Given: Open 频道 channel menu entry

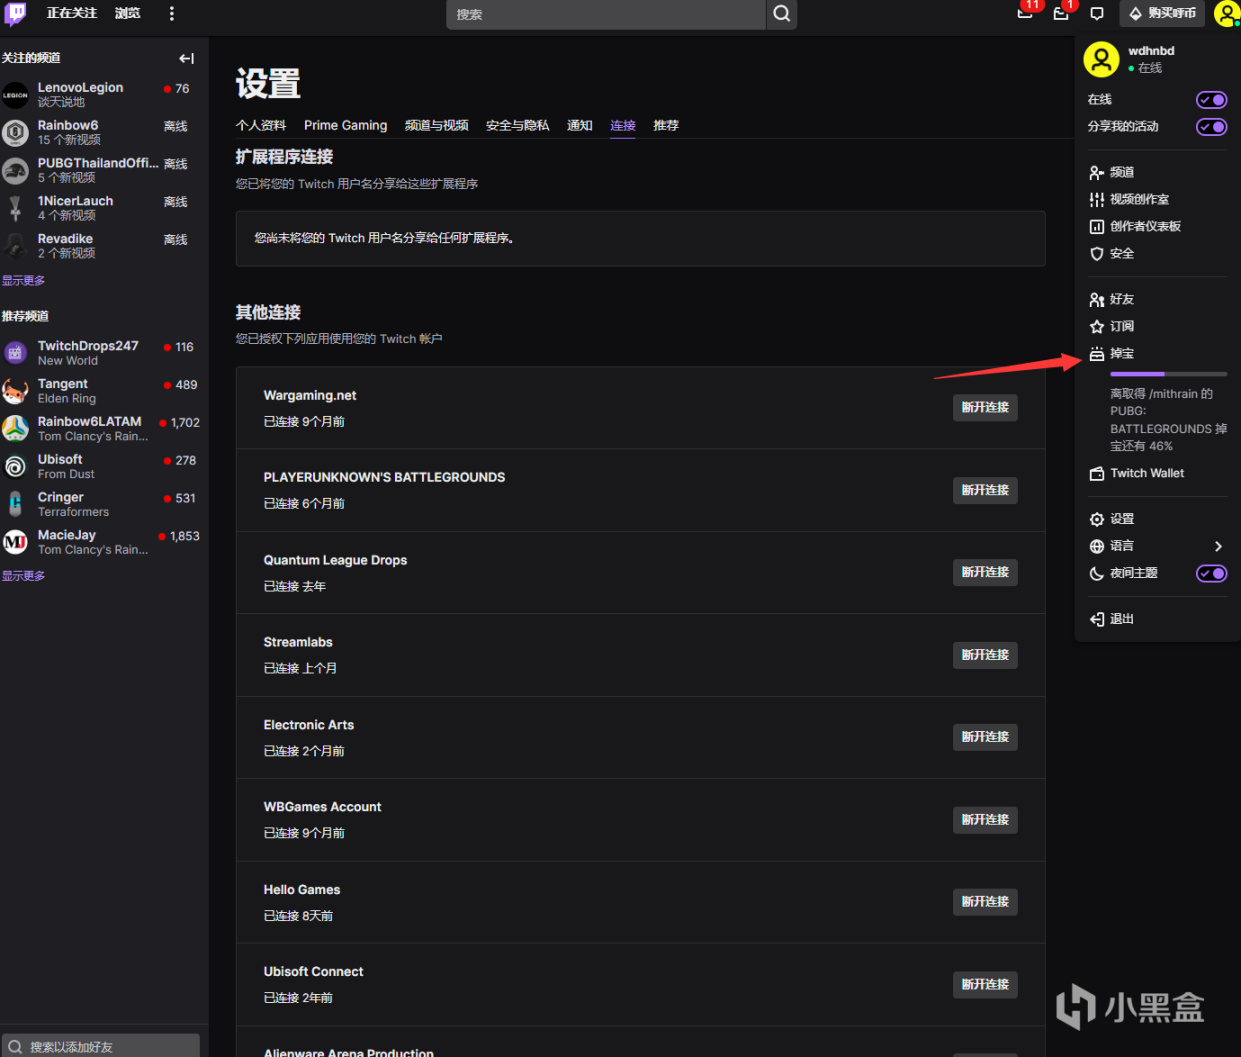Looking at the screenshot, I should click(1157, 172).
